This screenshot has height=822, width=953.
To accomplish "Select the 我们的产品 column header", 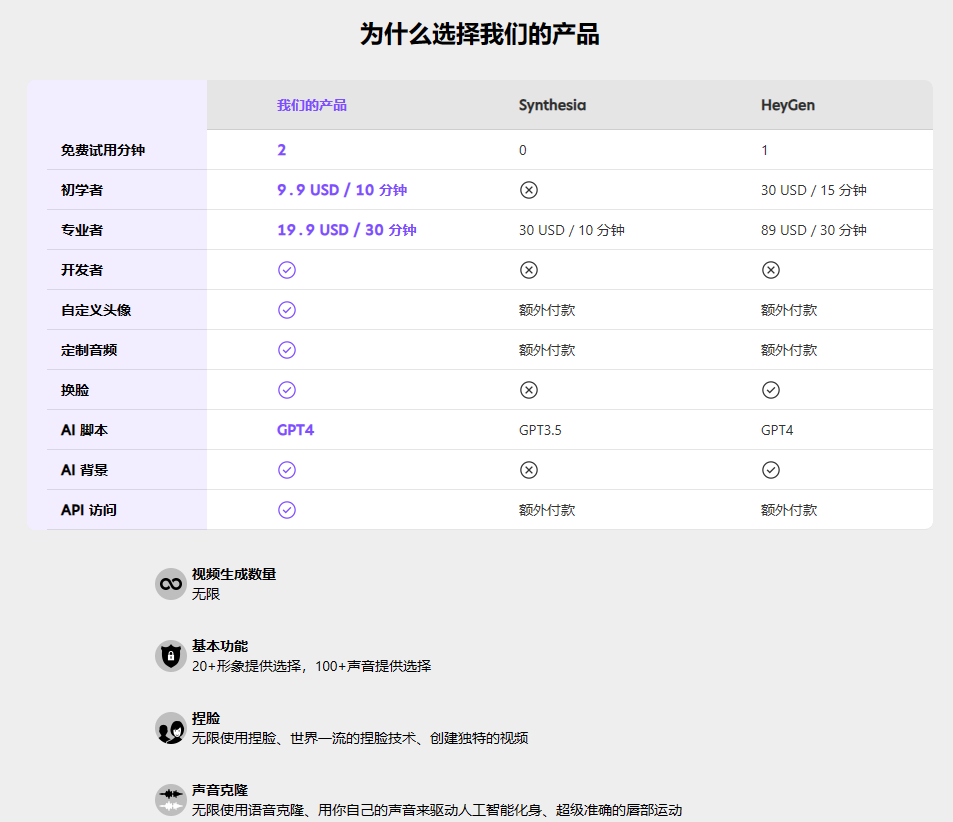I will coord(312,105).
